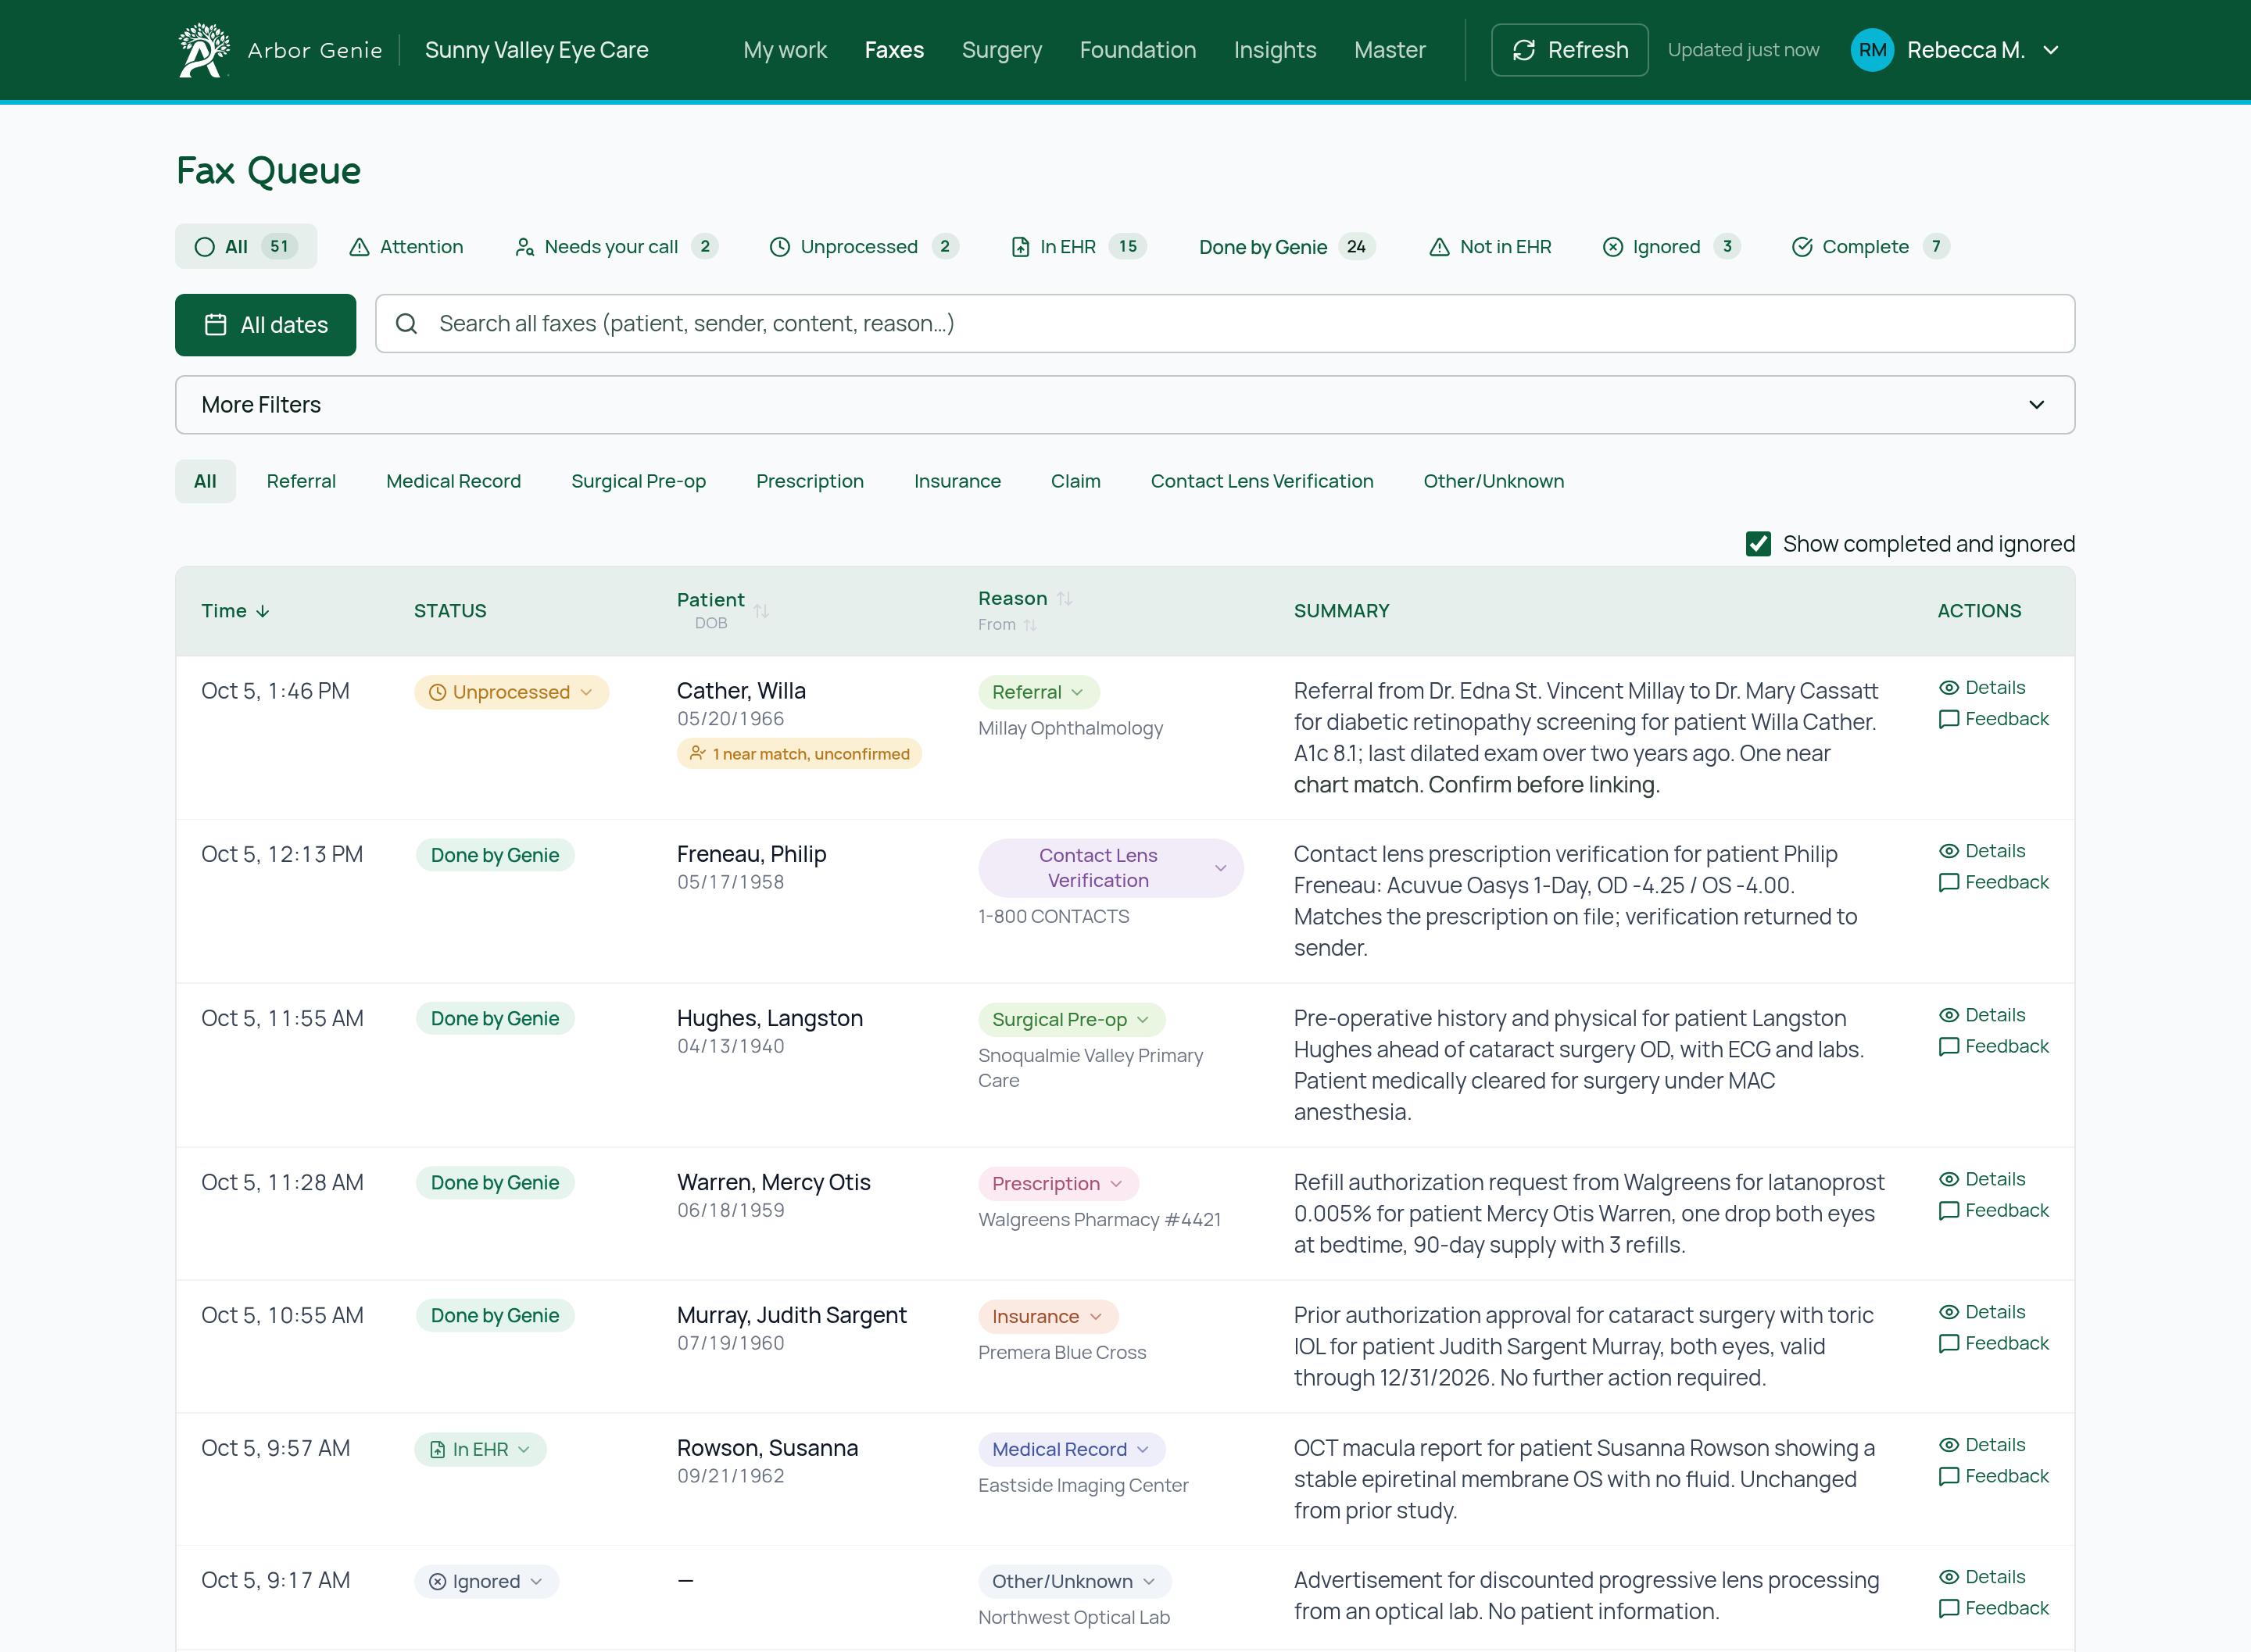Sort by Time column arrow

pos(262,611)
